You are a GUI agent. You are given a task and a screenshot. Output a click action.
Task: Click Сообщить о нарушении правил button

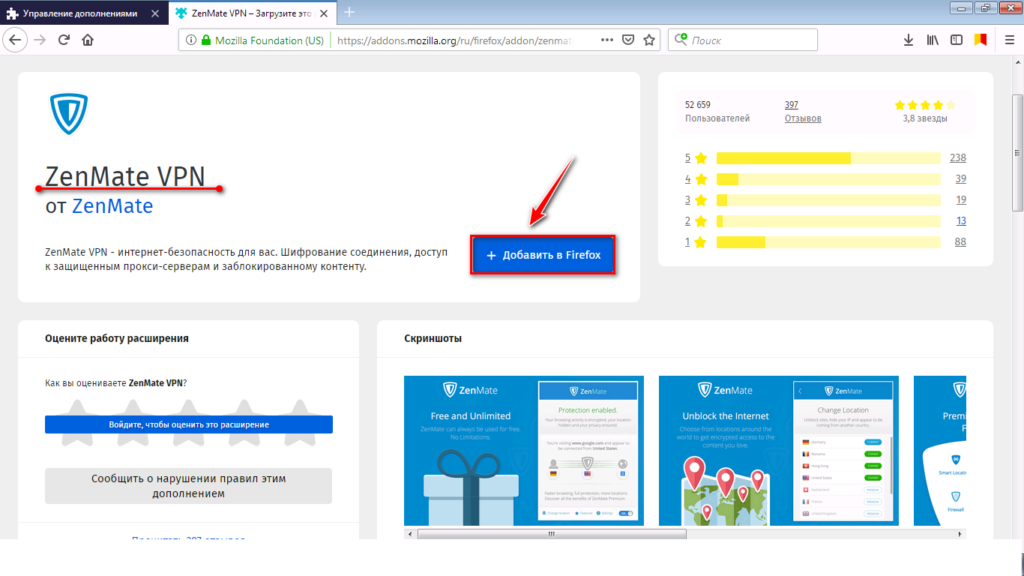click(188, 486)
